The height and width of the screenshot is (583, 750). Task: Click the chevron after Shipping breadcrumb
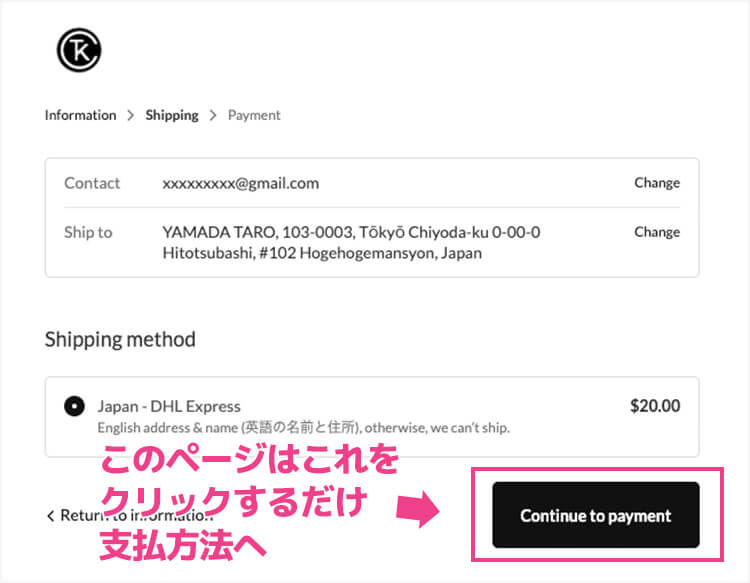pos(213,116)
